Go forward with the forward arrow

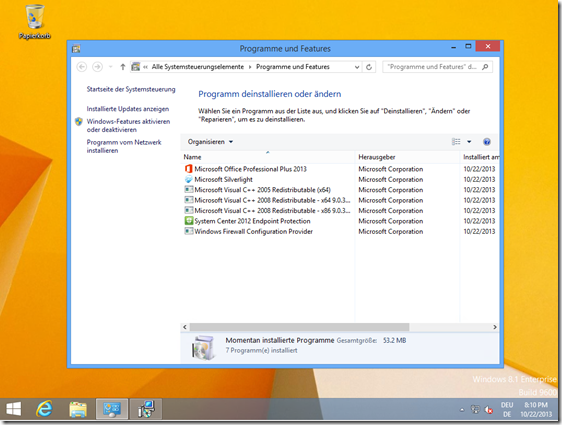point(97,67)
